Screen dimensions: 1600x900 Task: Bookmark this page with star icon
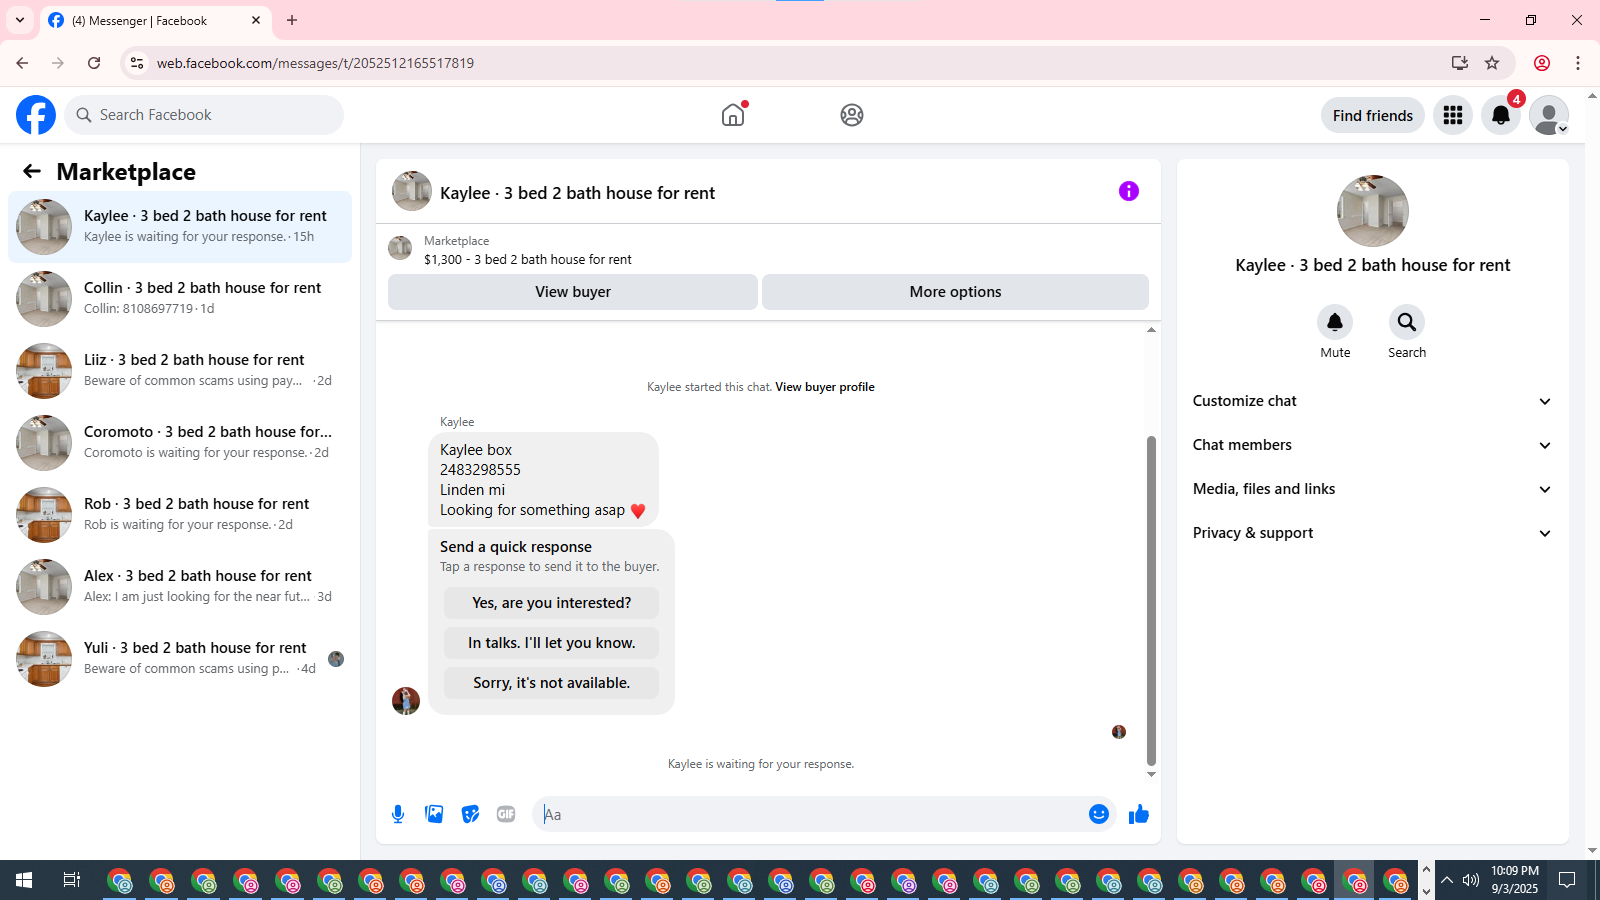point(1492,63)
